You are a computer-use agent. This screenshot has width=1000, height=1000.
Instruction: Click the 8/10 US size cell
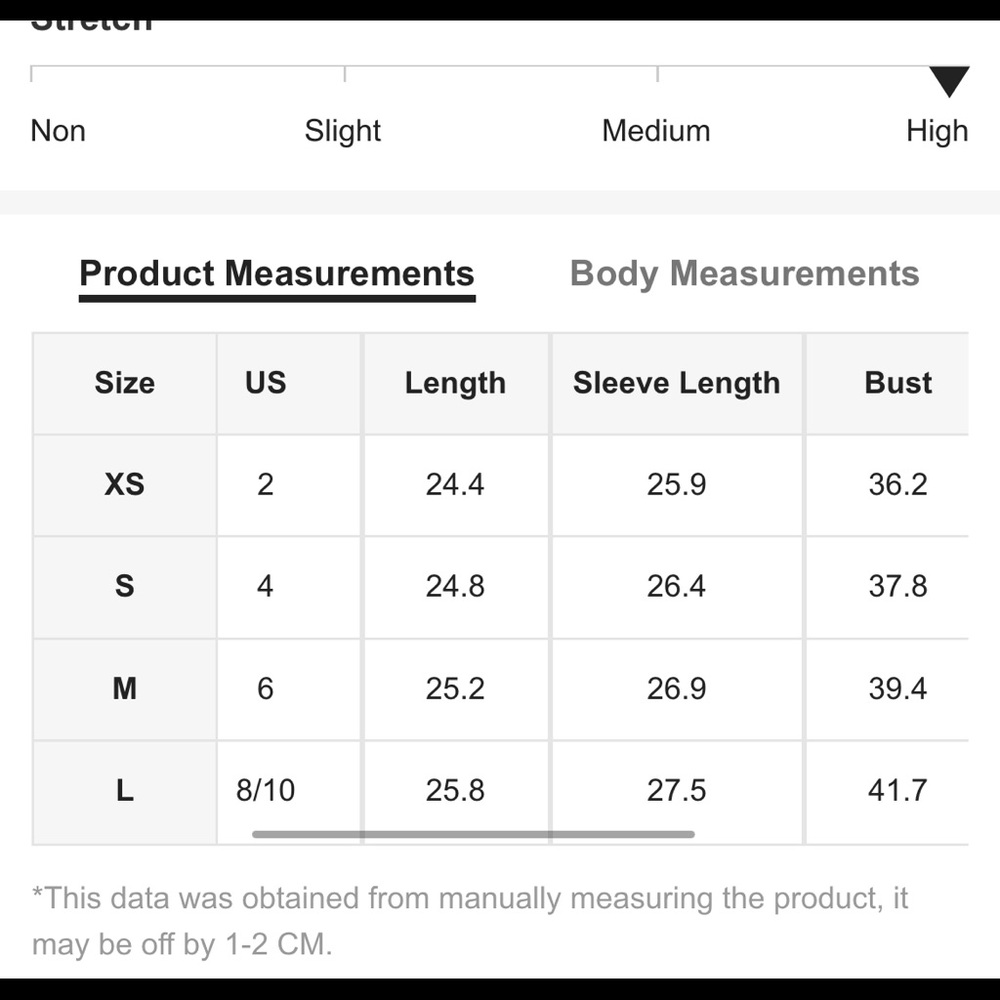click(265, 791)
